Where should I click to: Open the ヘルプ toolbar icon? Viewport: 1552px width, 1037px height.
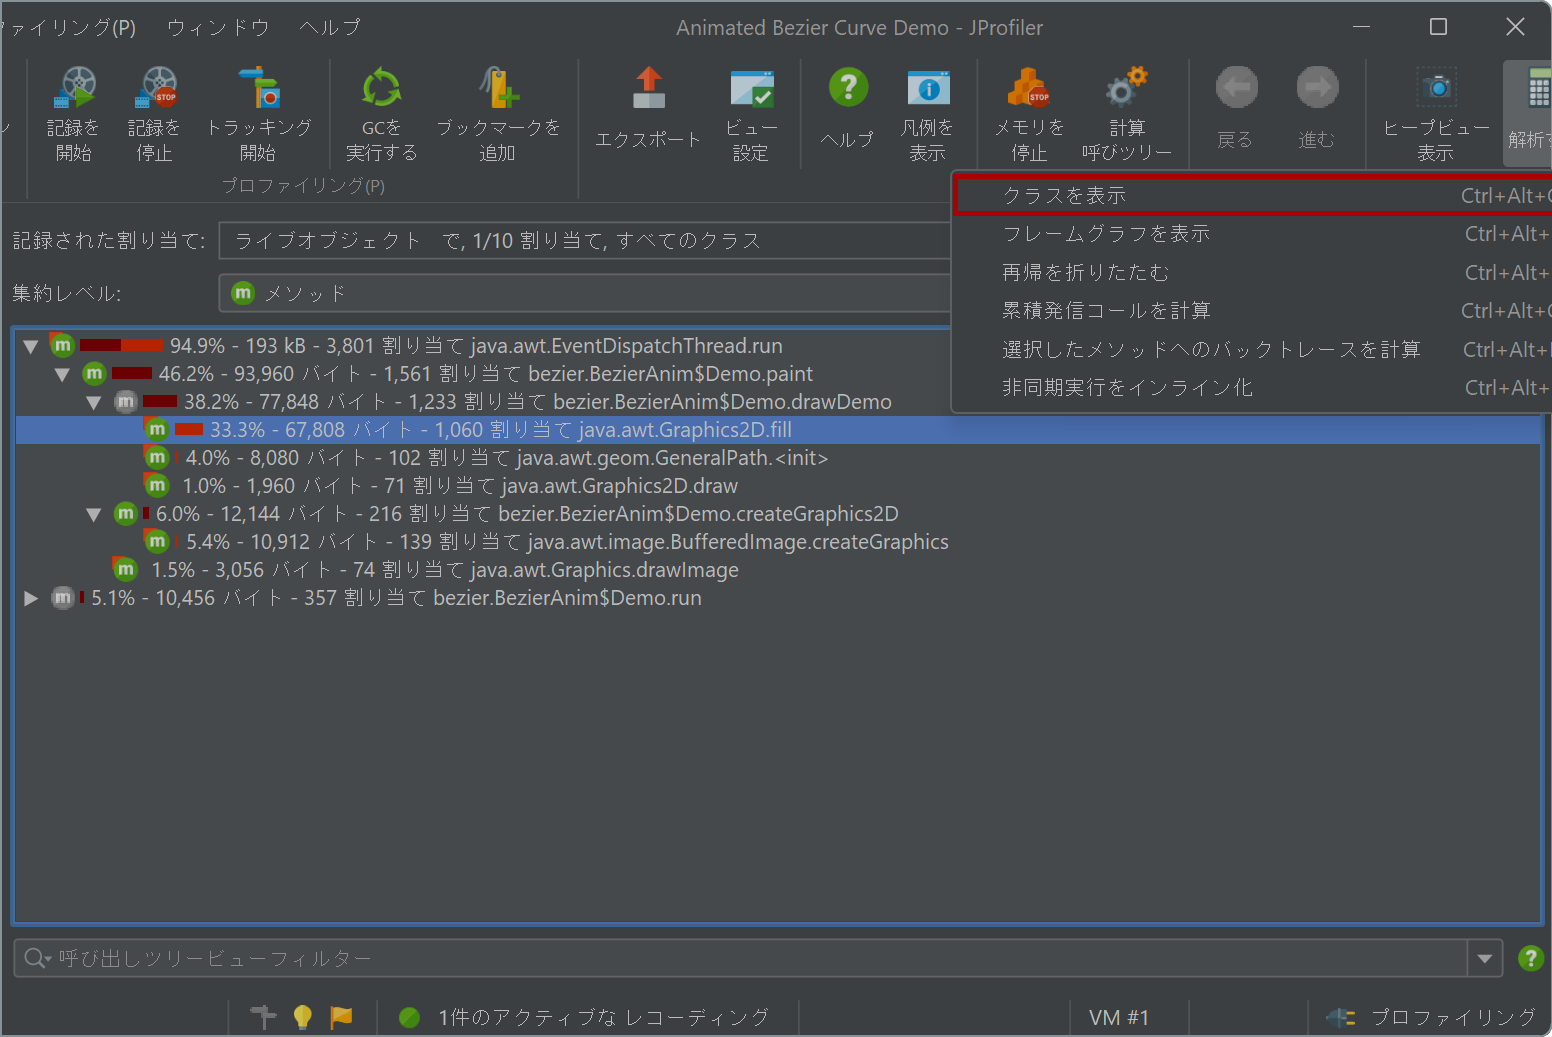pos(848,108)
